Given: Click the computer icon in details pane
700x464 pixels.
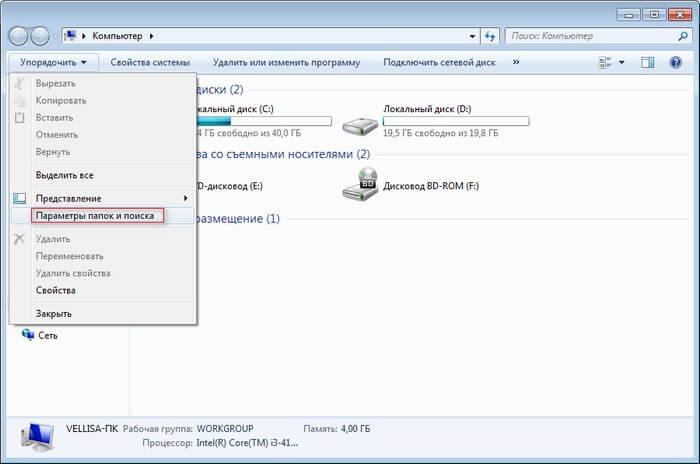Looking at the screenshot, I should (x=34, y=432).
